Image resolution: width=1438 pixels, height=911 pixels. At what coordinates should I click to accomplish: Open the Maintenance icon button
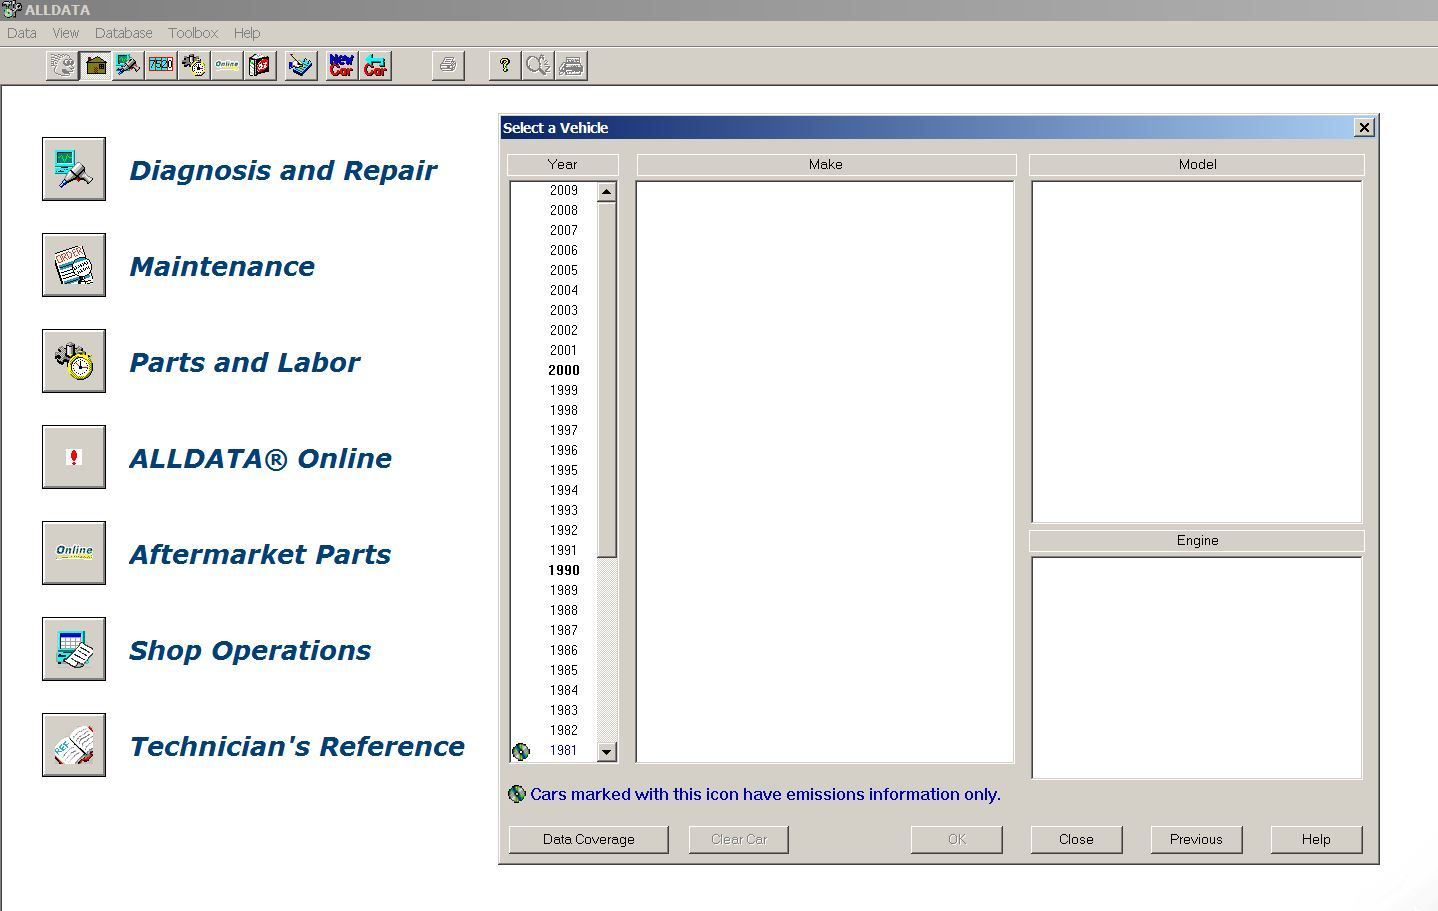tap(74, 265)
